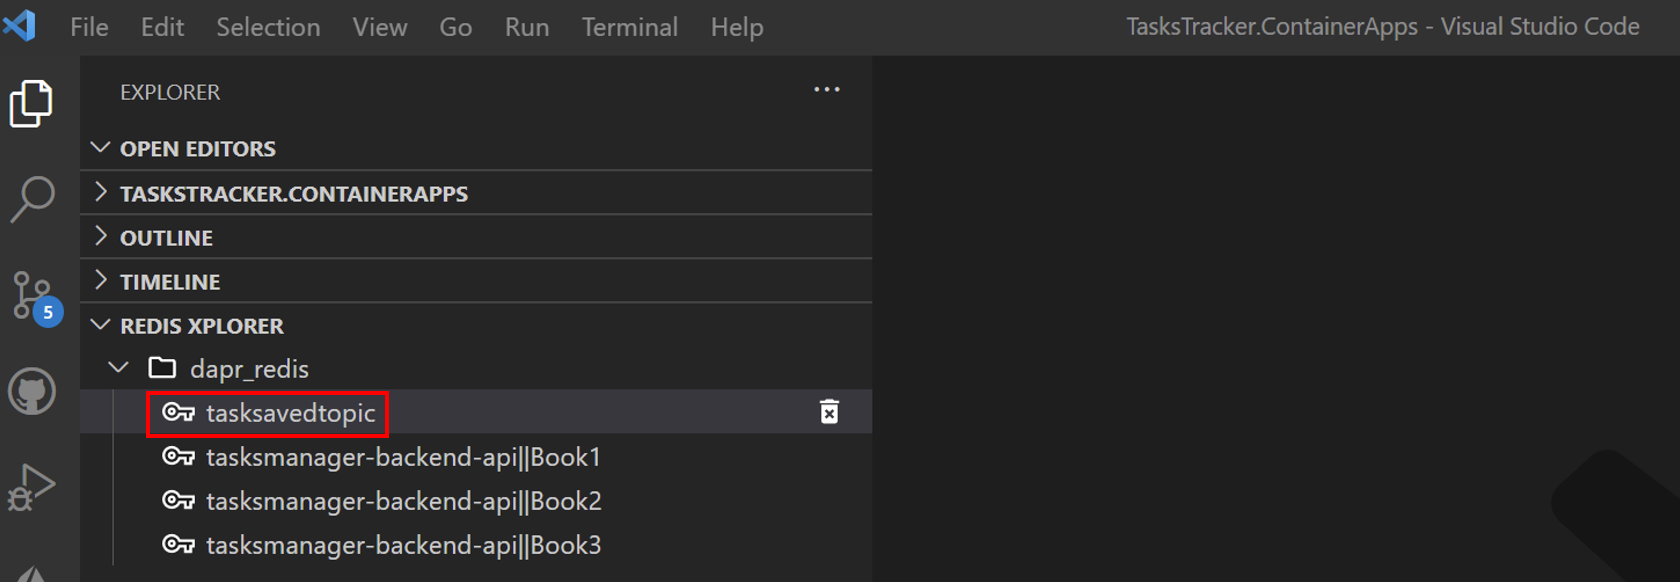The image size is (1680, 582).
Task: Collapse the dapr_redis folder node
Action: (x=118, y=368)
